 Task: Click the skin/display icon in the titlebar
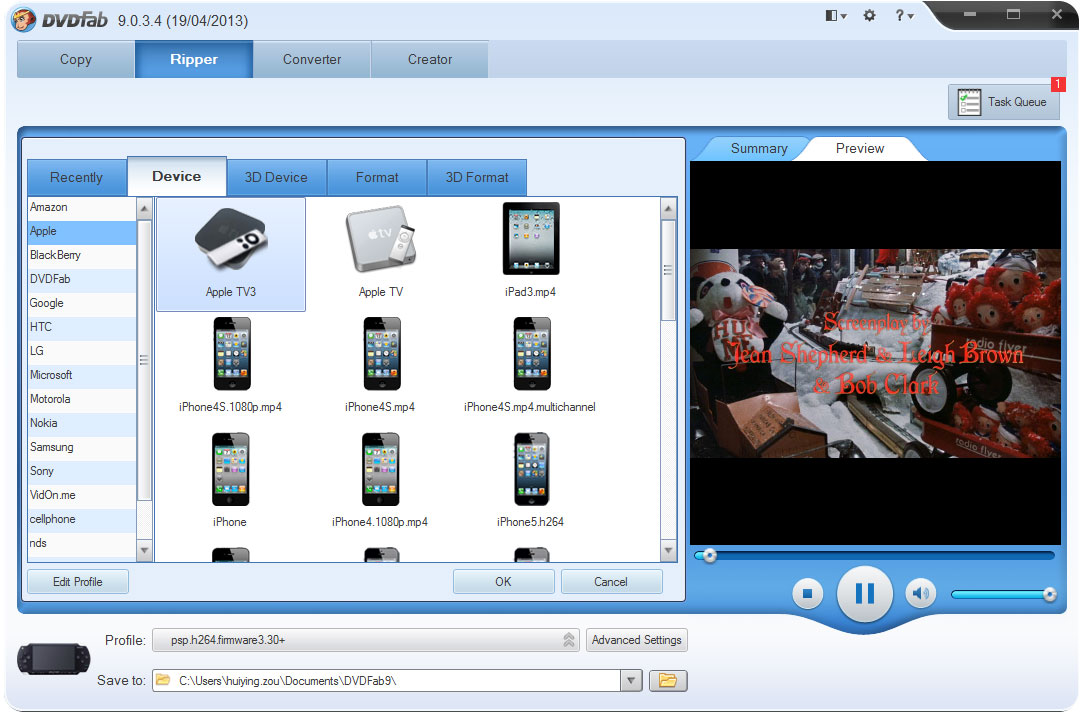tap(830, 16)
